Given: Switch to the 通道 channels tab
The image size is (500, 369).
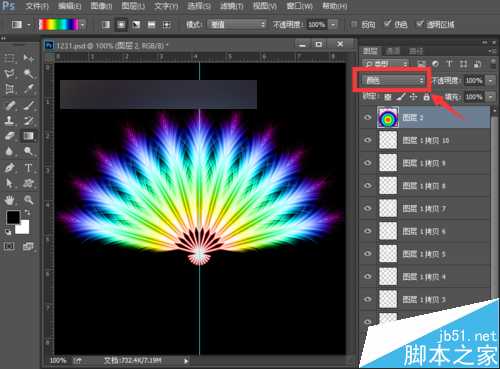Looking at the screenshot, I should point(392,51).
